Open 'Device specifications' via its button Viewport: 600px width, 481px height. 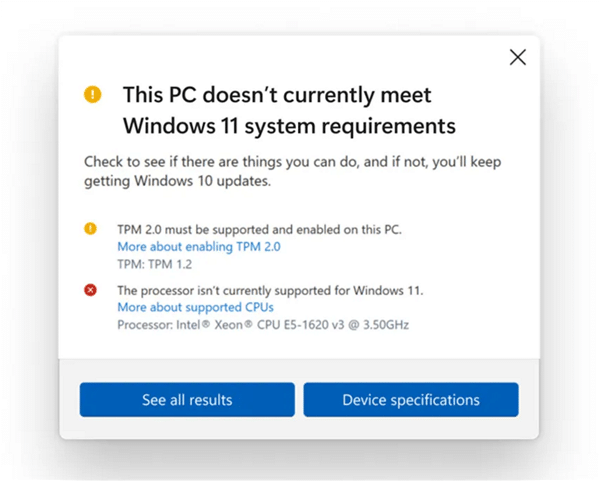point(411,400)
